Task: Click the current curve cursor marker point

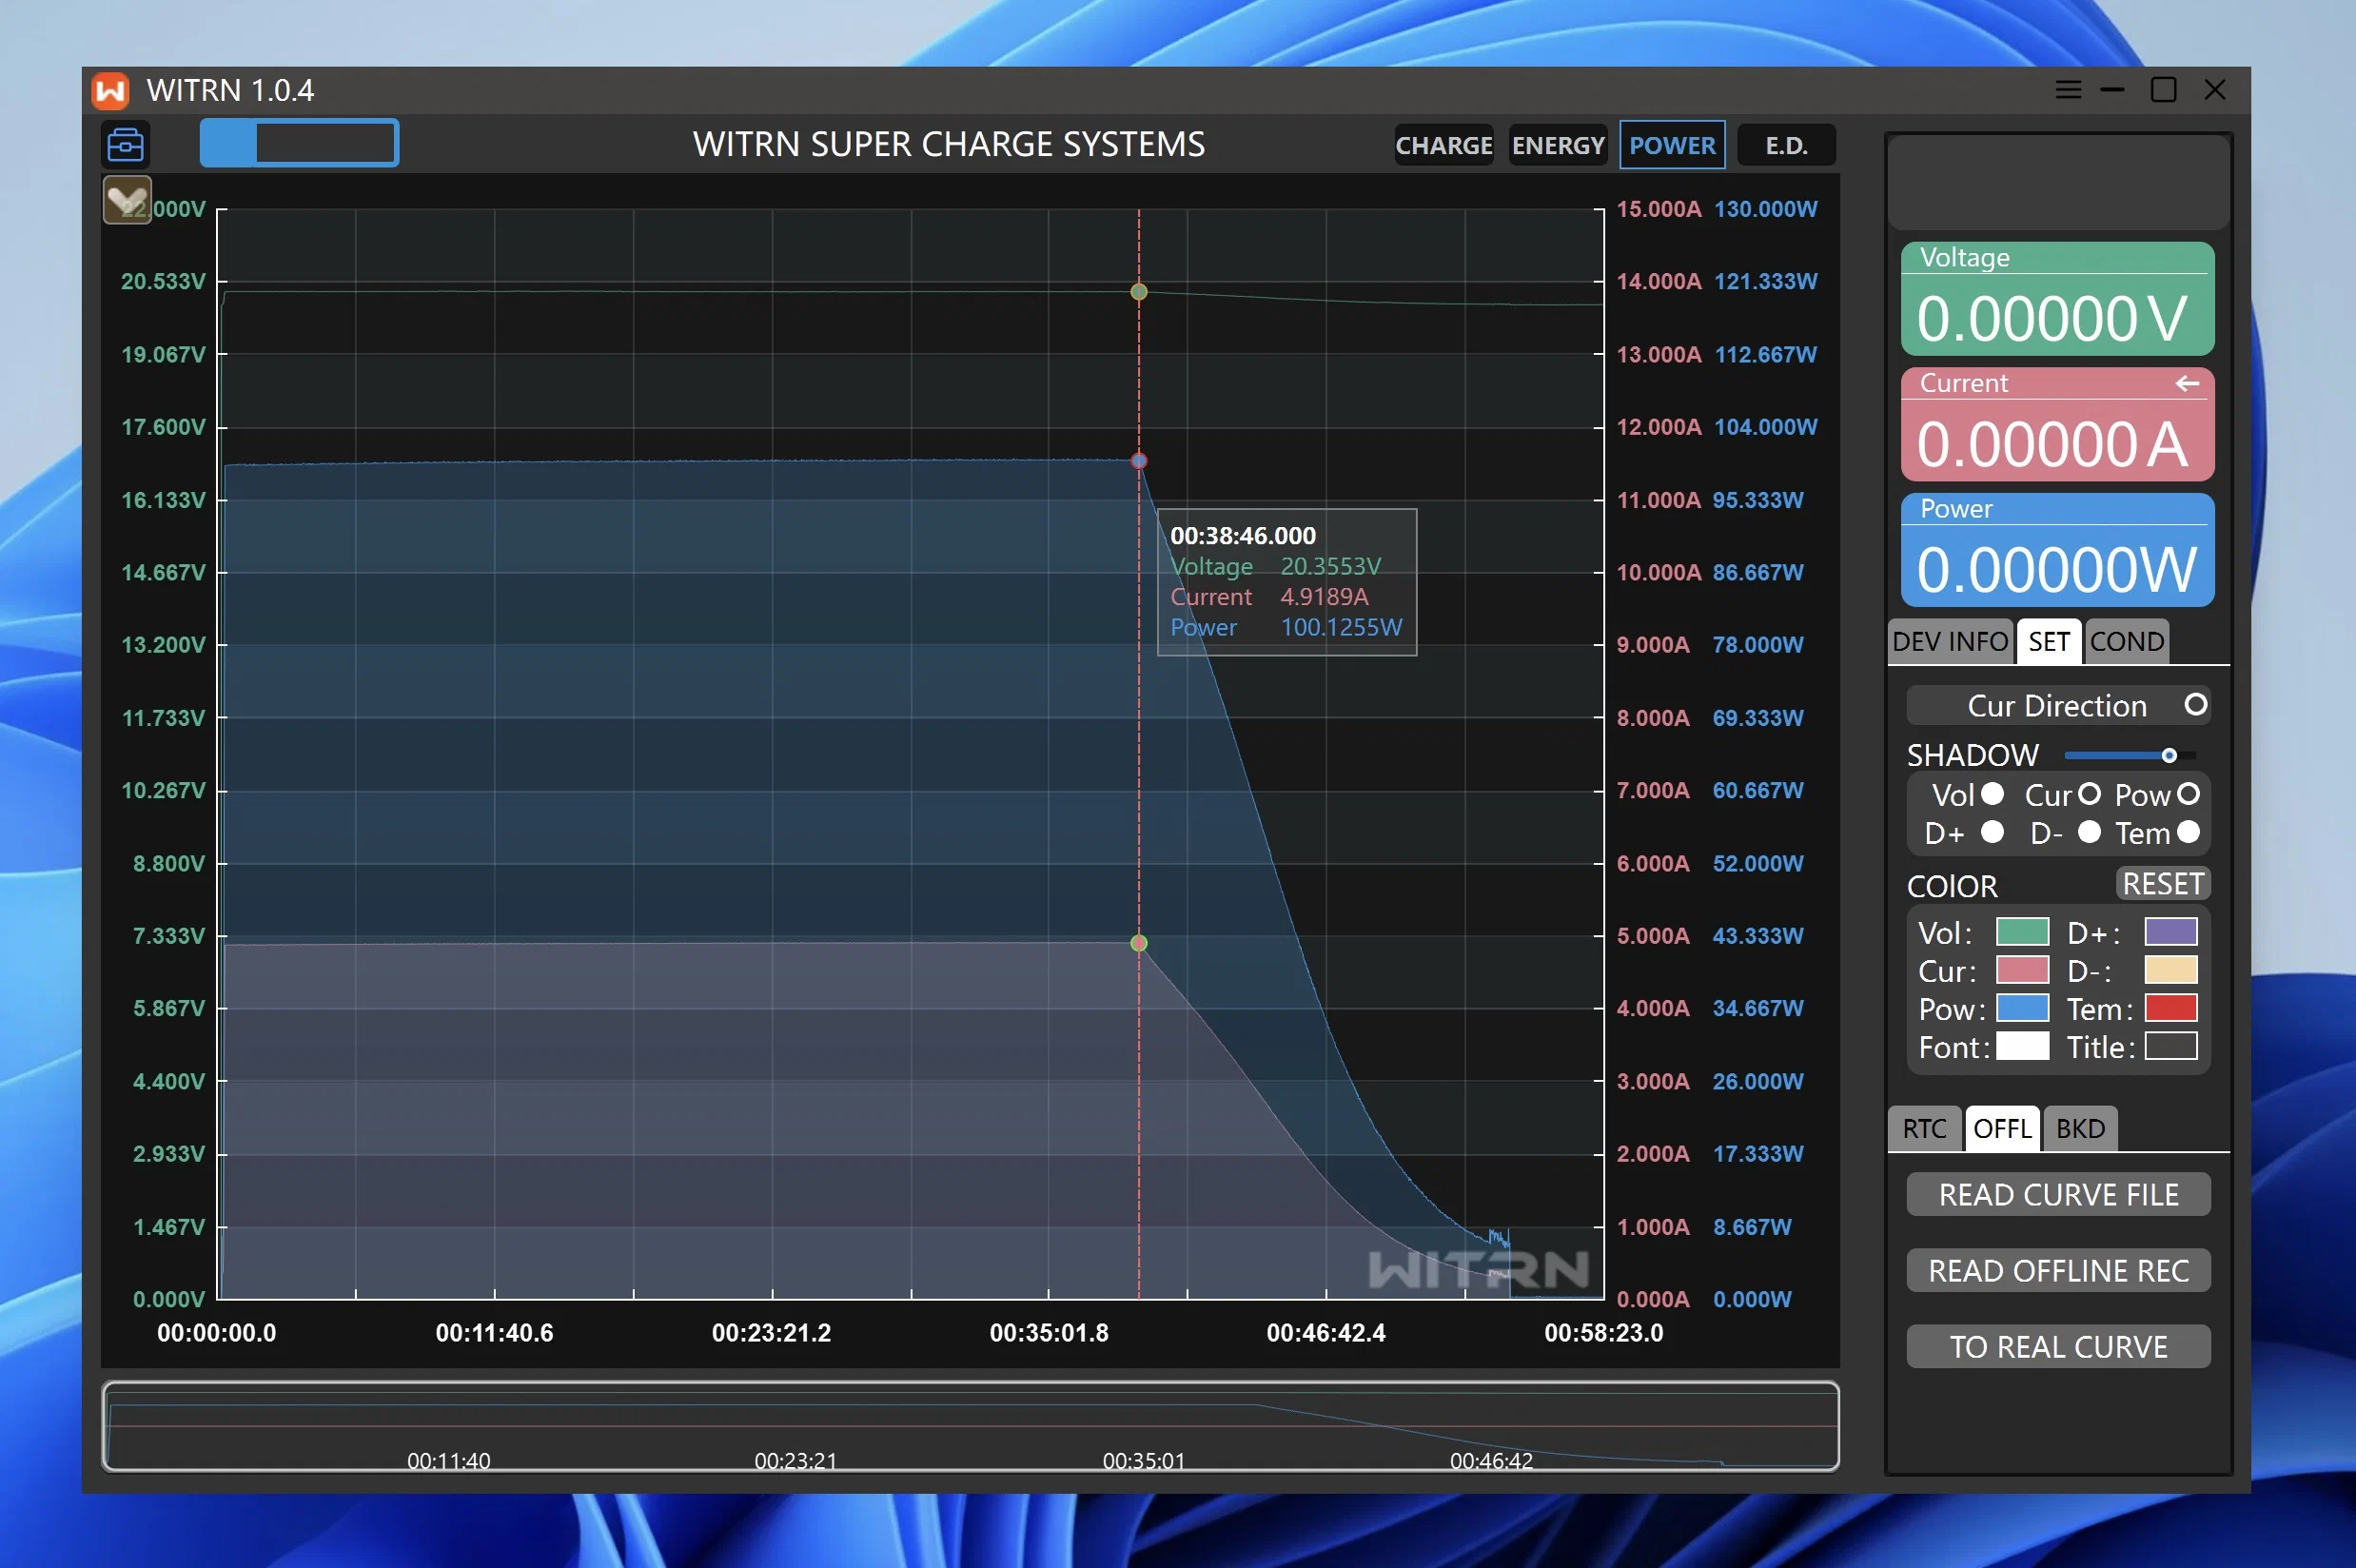Action: tap(1138, 943)
